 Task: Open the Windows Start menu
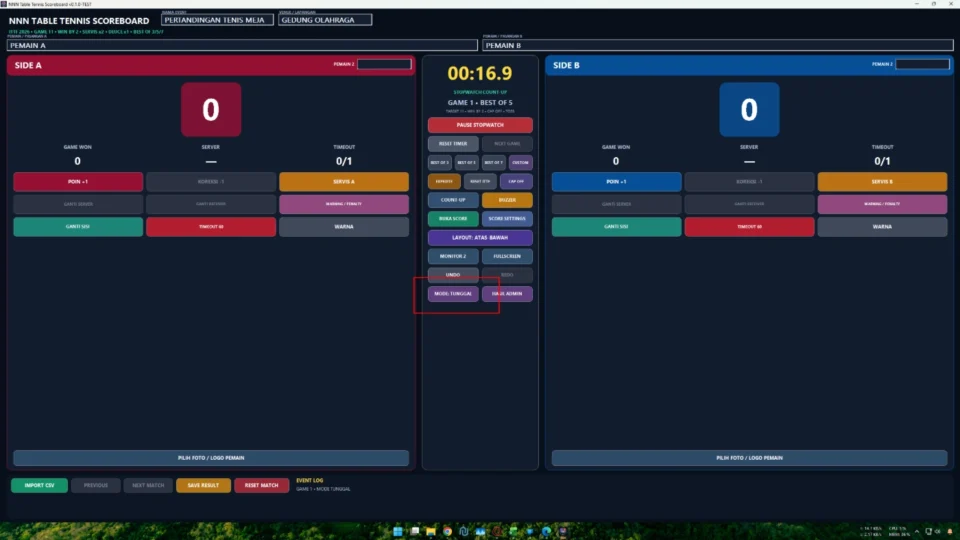pyautogui.click(x=398, y=531)
